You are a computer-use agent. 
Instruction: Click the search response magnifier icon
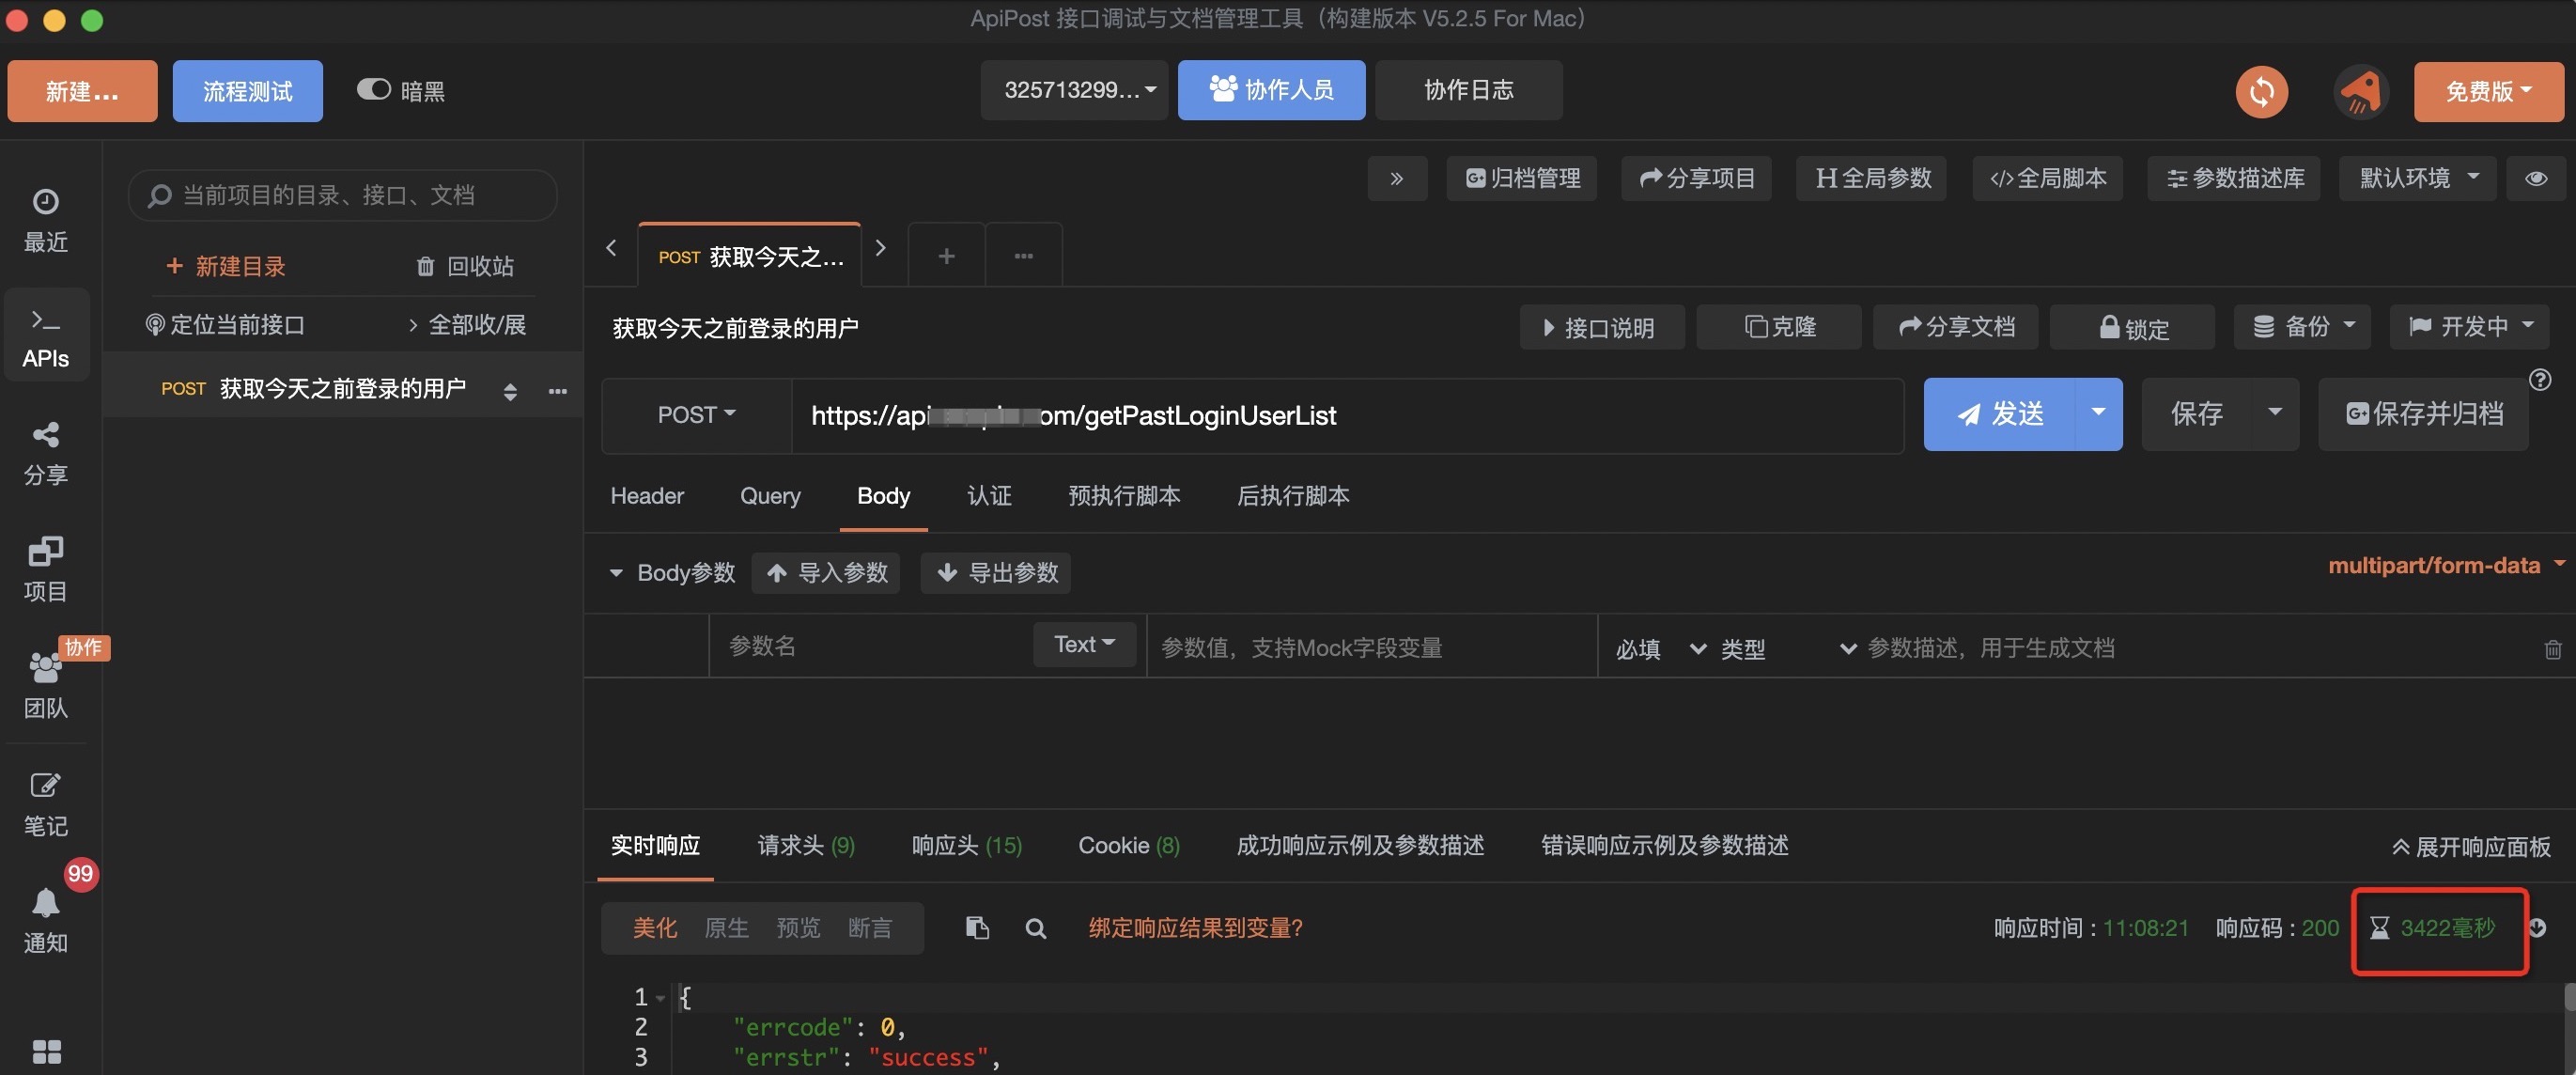pyautogui.click(x=1035, y=928)
